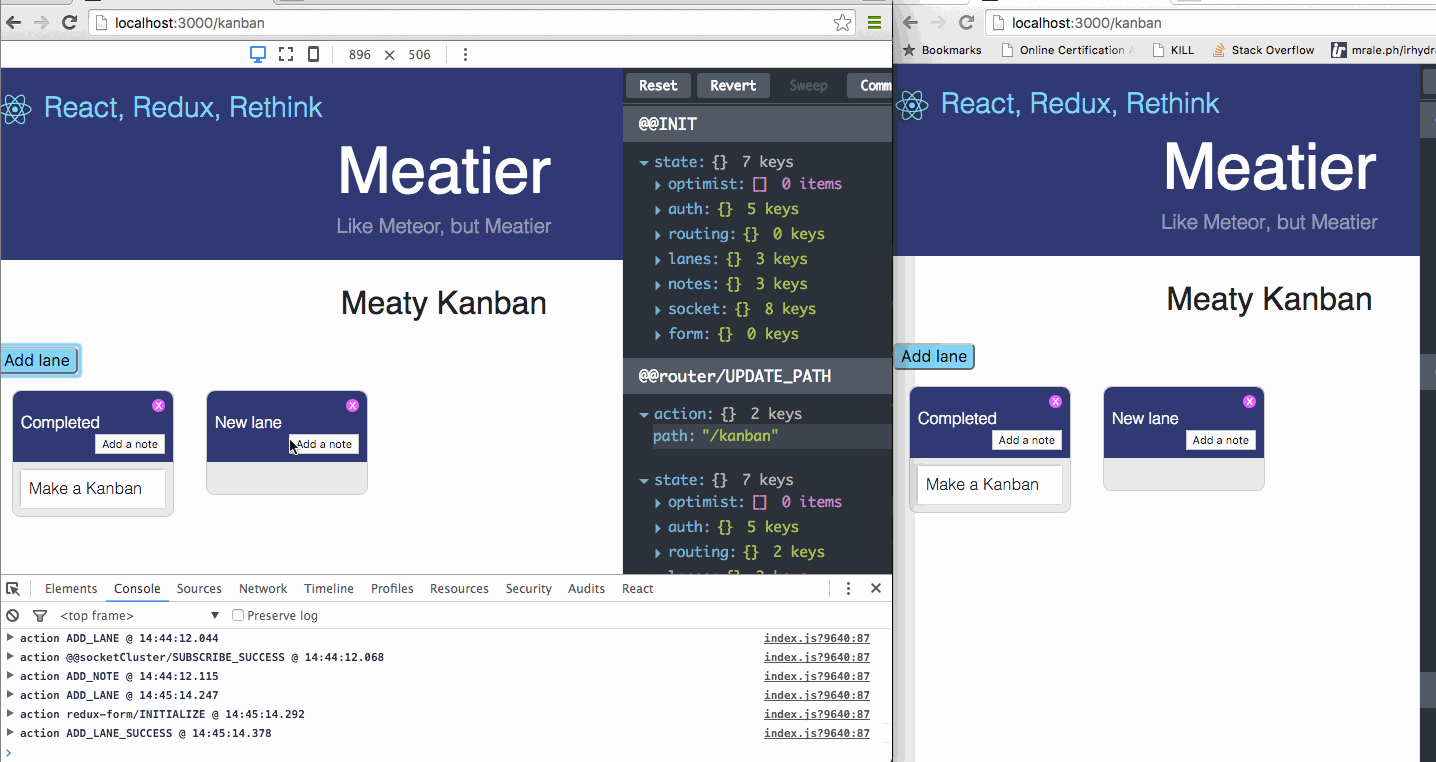1436x762 pixels.
Task: Open the Online Certification bookmark
Action: point(1066,50)
